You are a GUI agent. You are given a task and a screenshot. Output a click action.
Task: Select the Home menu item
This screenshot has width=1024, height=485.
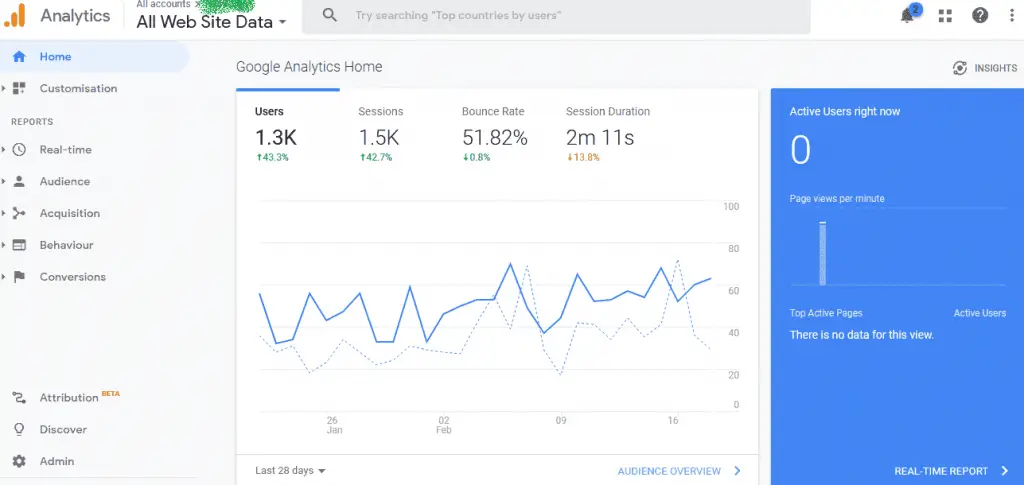94,57
